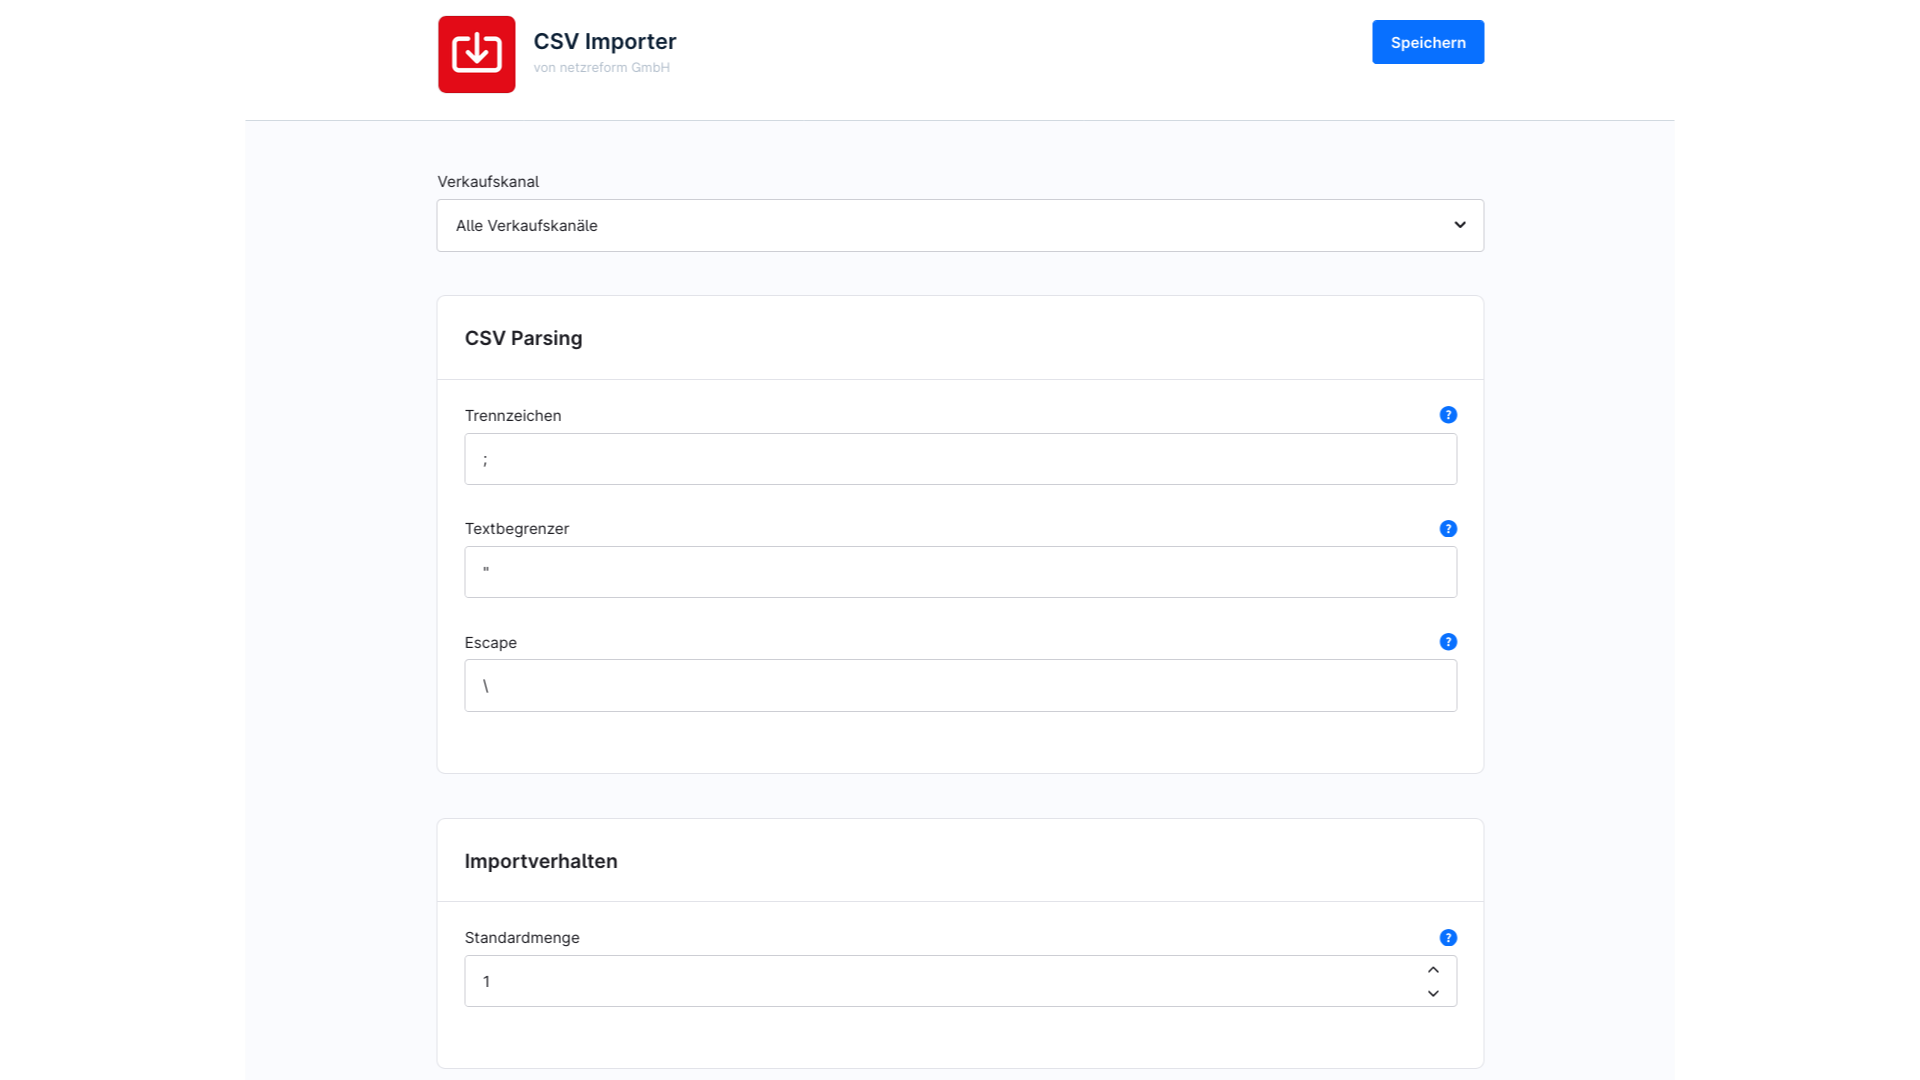
Task: Click the Standardmenge field label
Action: click(521, 938)
